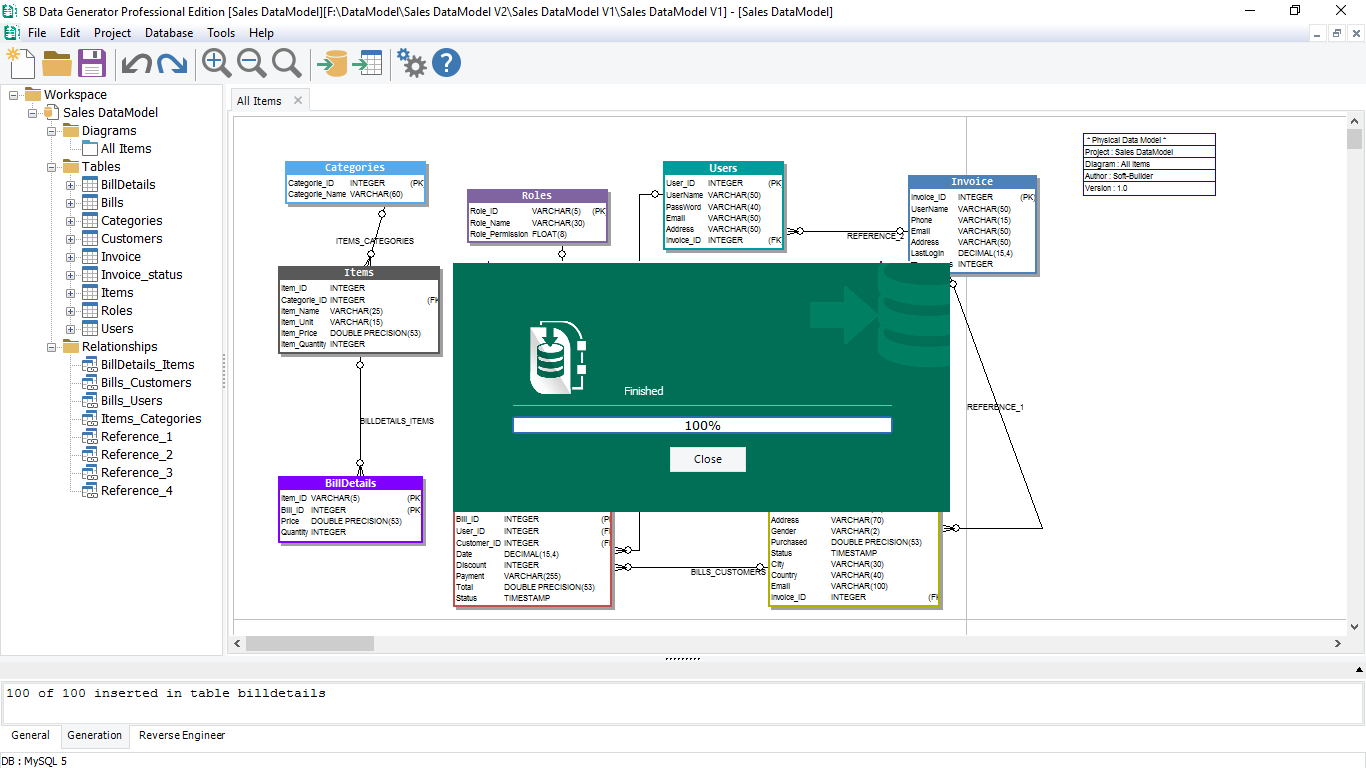Zoom in on the diagram
The image size is (1366, 768).
[216, 63]
